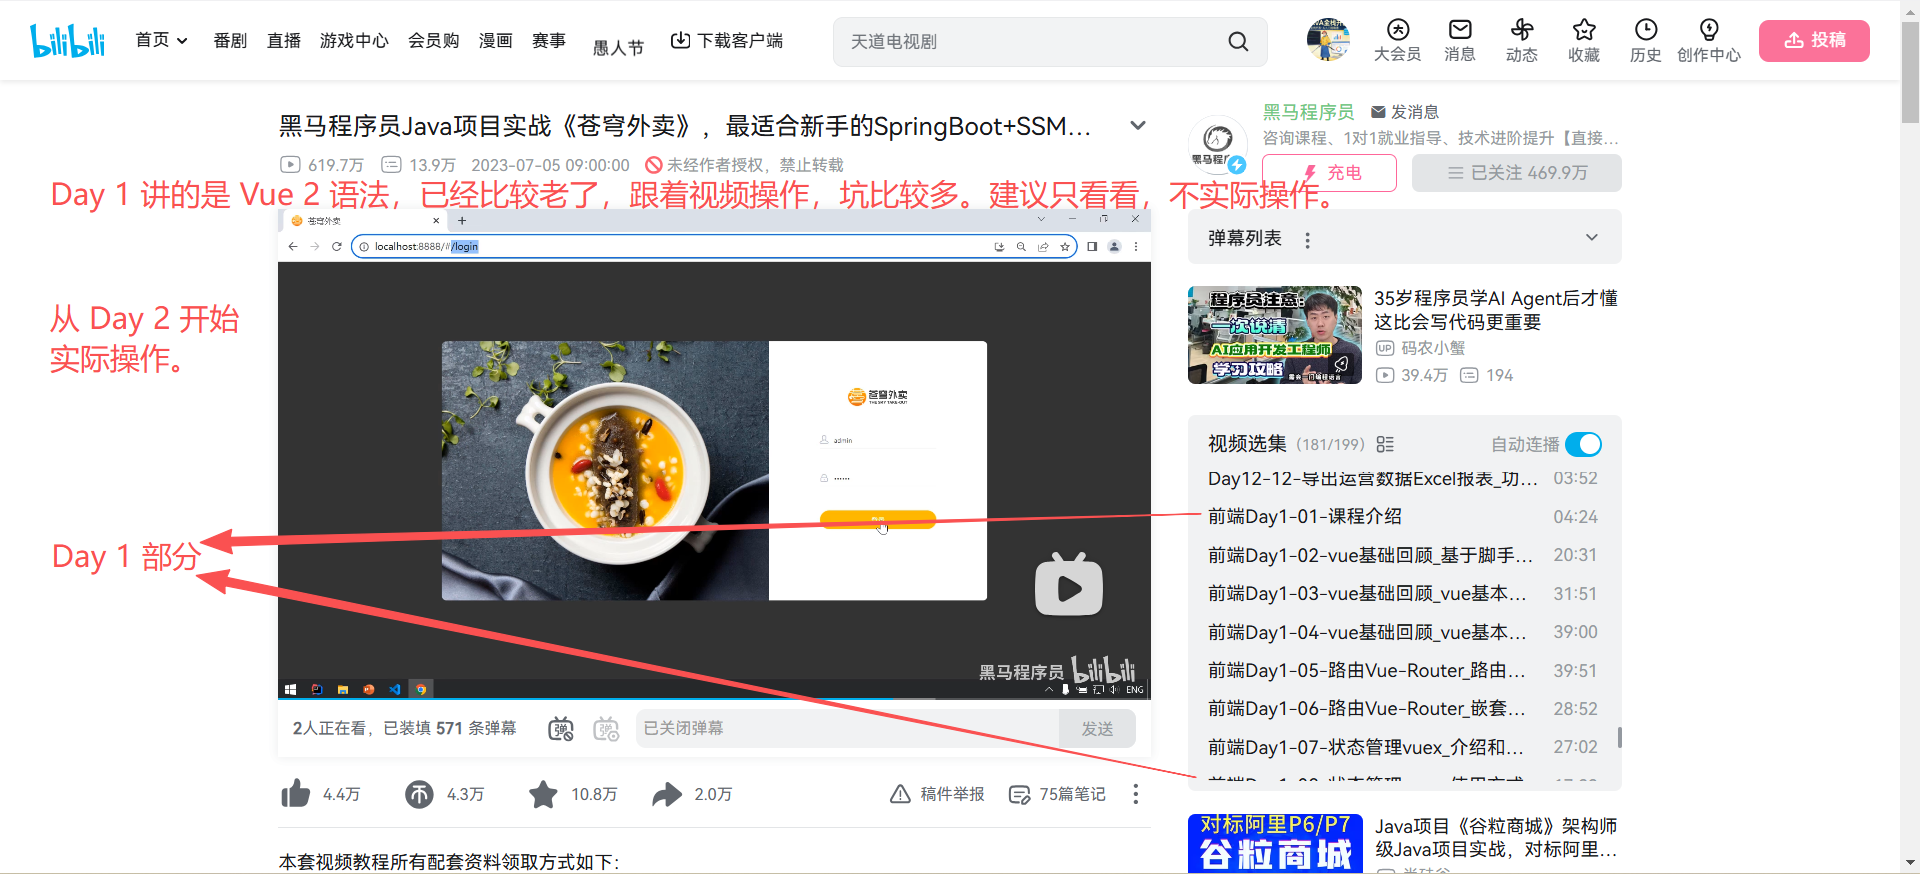The width and height of the screenshot is (1920, 874).
Task: Open the AI应用开发 video thumbnail
Action: [1274, 335]
